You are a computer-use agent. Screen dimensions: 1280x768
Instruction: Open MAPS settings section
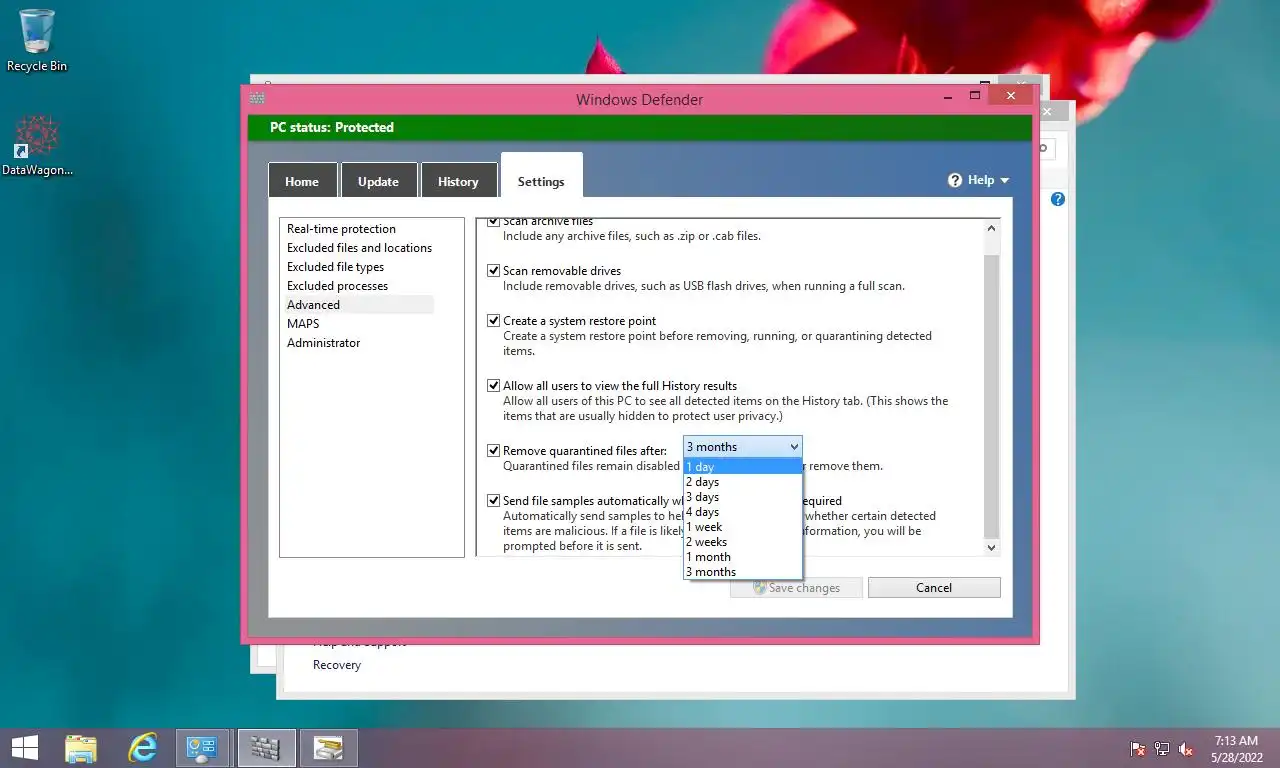coord(303,324)
